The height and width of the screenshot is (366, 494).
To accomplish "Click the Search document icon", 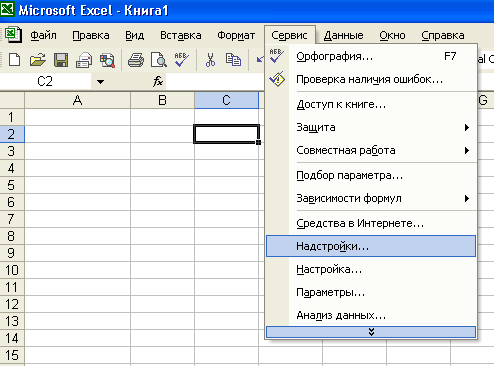I will pyautogui.click(x=108, y=60).
